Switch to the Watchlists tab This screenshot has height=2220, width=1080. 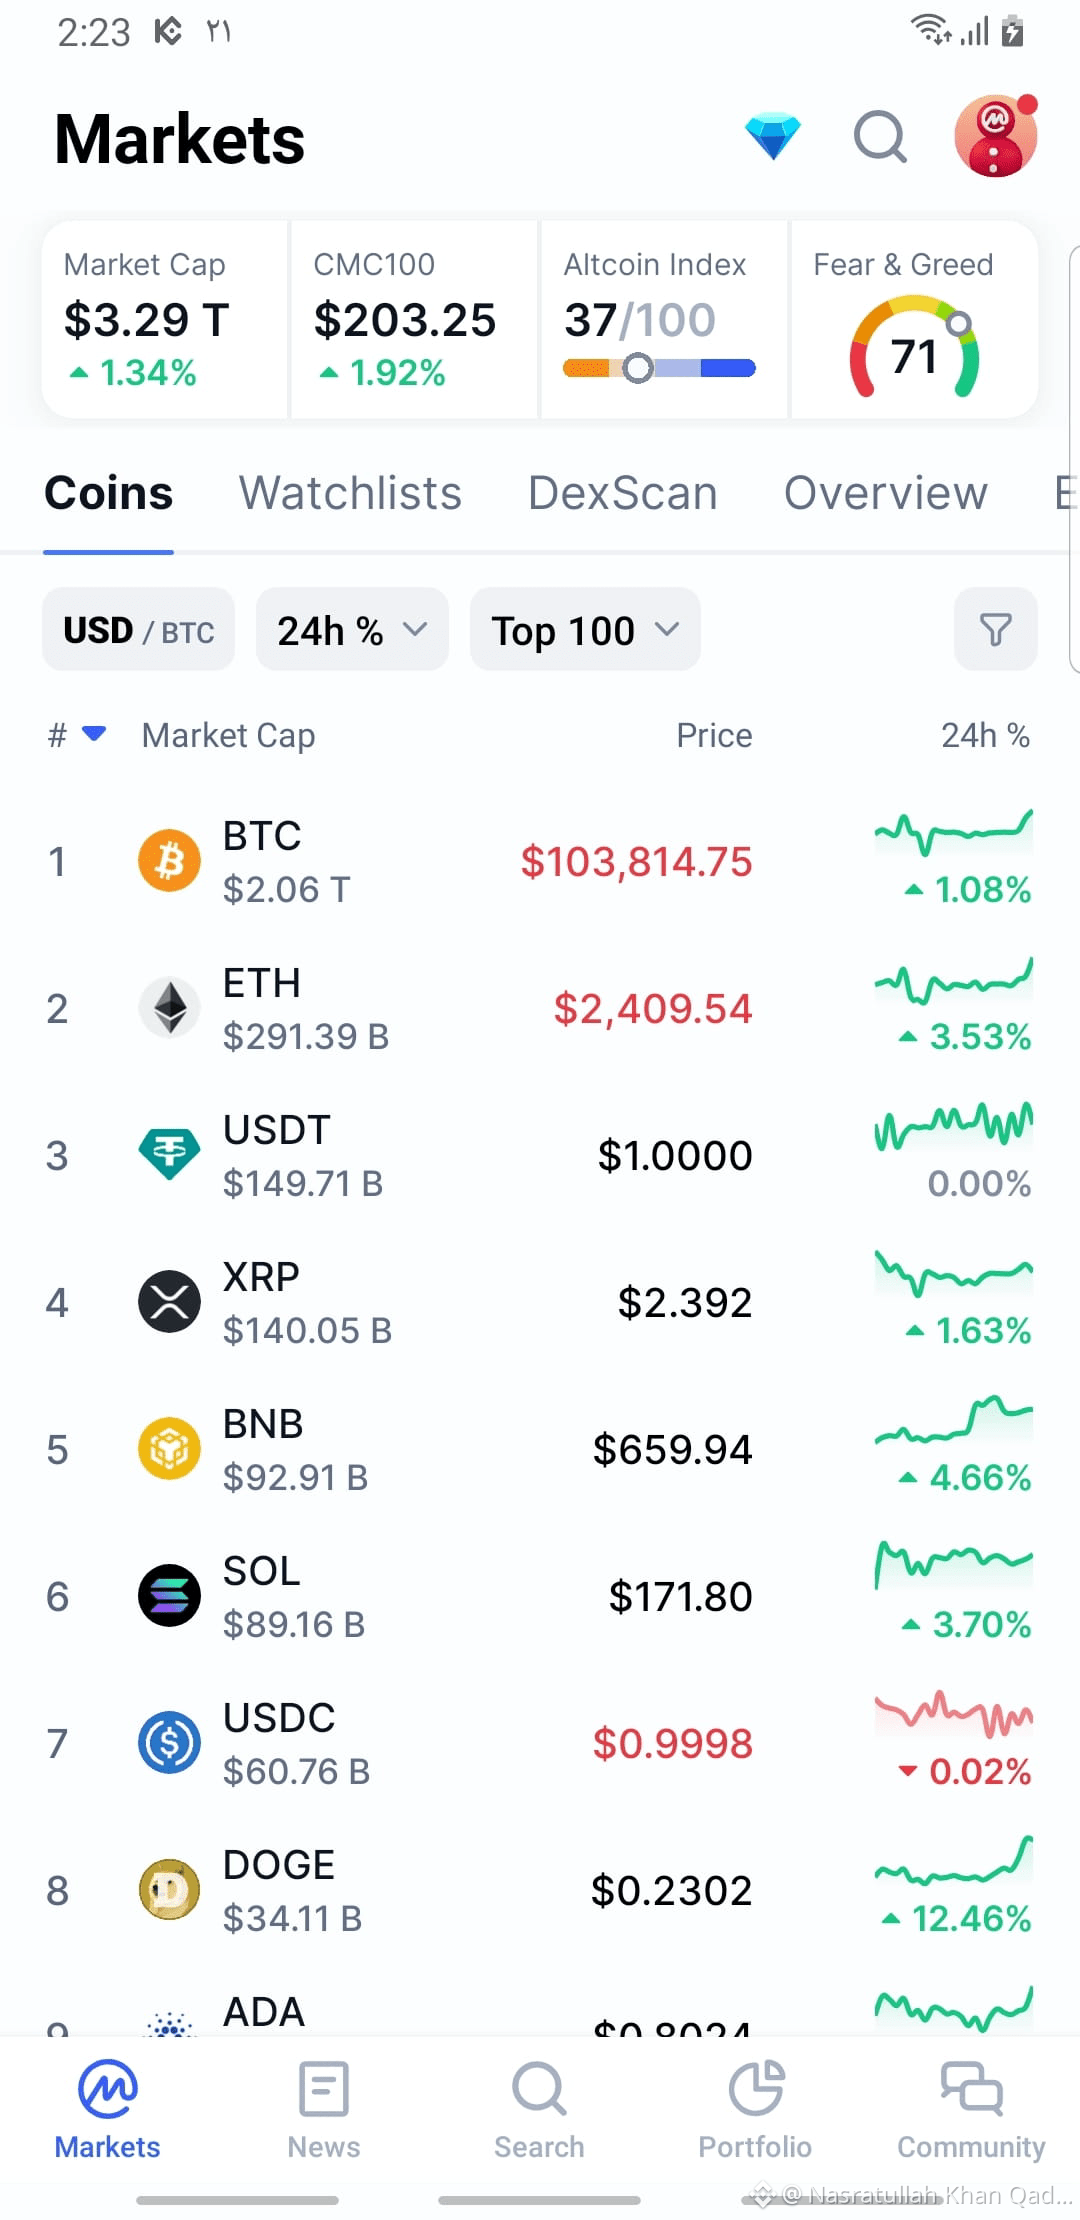pyautogui.click(x=350, y=493)
